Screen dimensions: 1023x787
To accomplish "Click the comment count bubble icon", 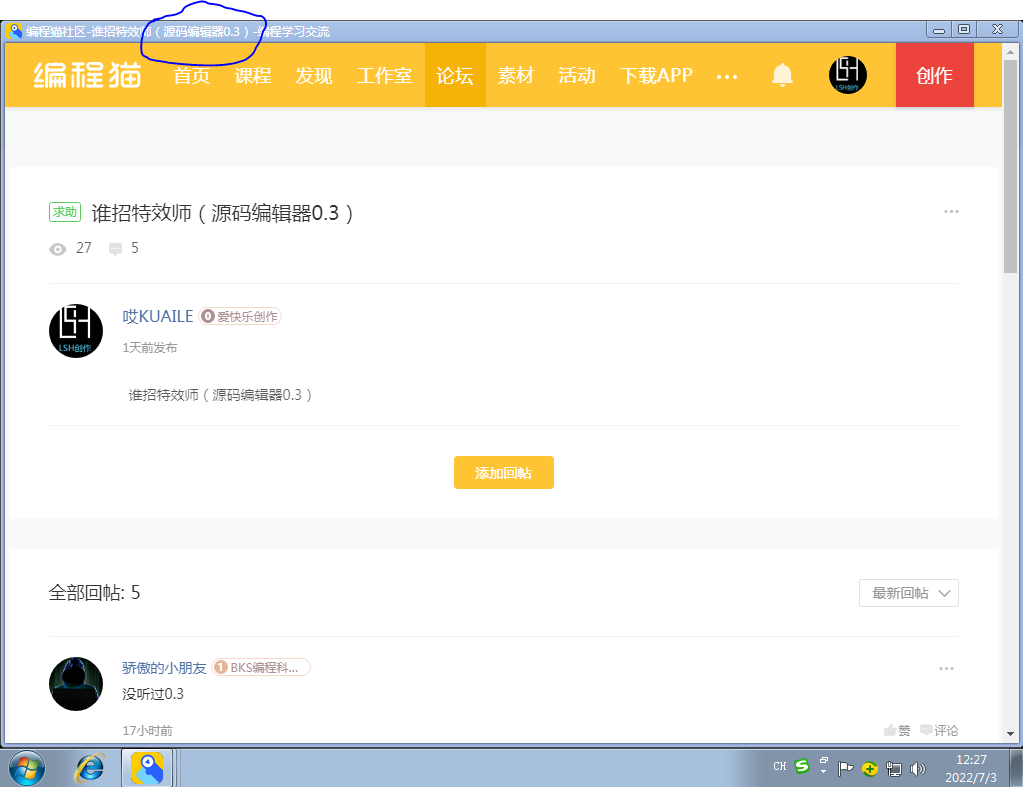I will (x=115, y=249).
